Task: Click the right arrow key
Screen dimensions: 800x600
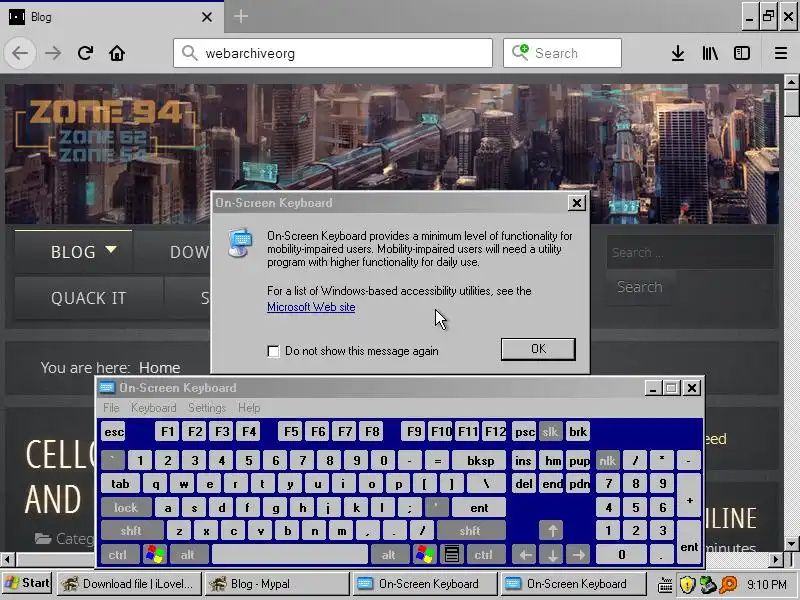Action: [579, 554]
